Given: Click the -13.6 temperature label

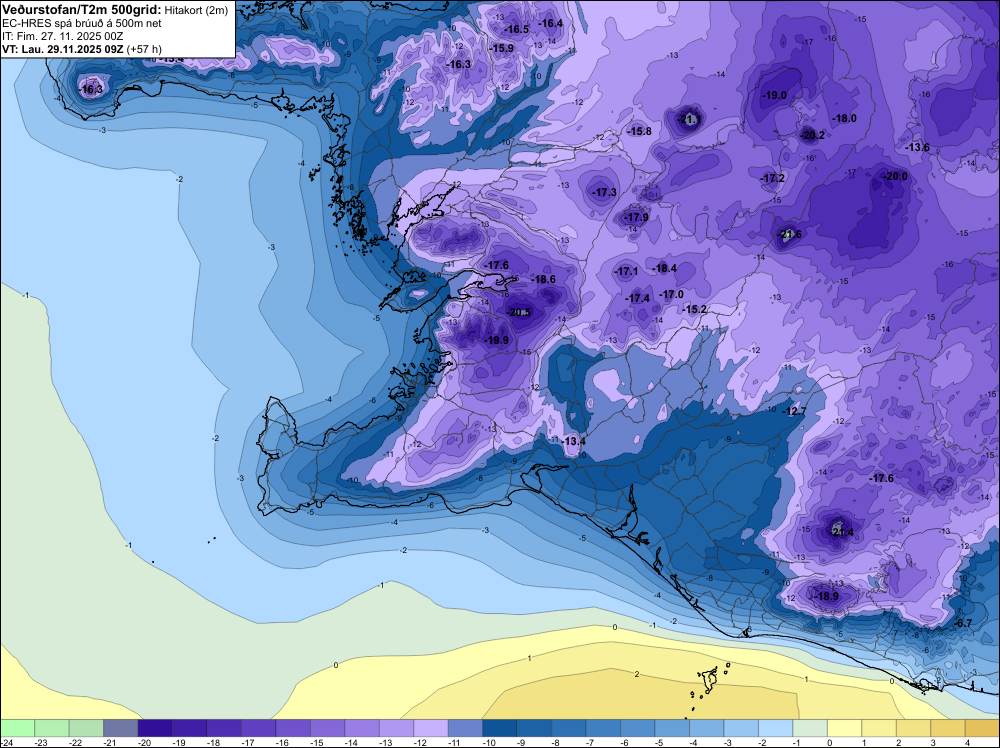Looking at the screenshot, I should click(918, 147).
